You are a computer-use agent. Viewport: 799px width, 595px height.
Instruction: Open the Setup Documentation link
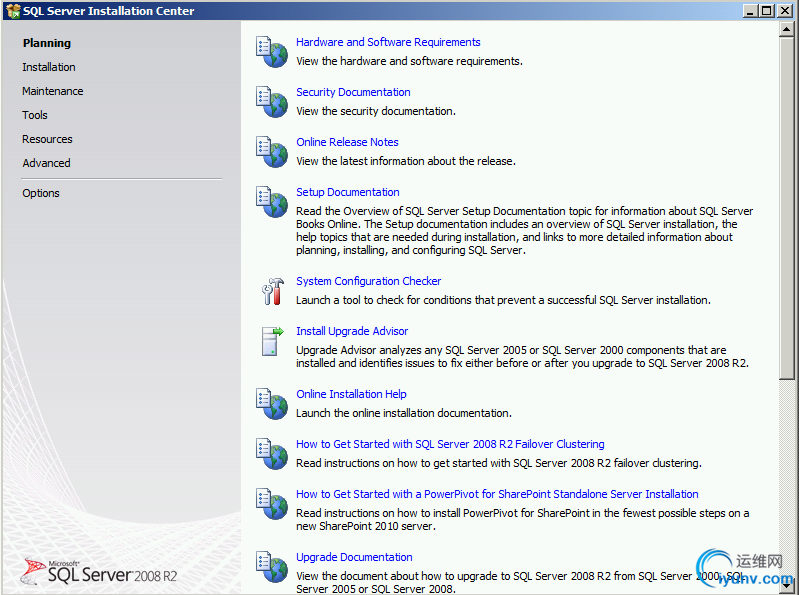point(348,192)
